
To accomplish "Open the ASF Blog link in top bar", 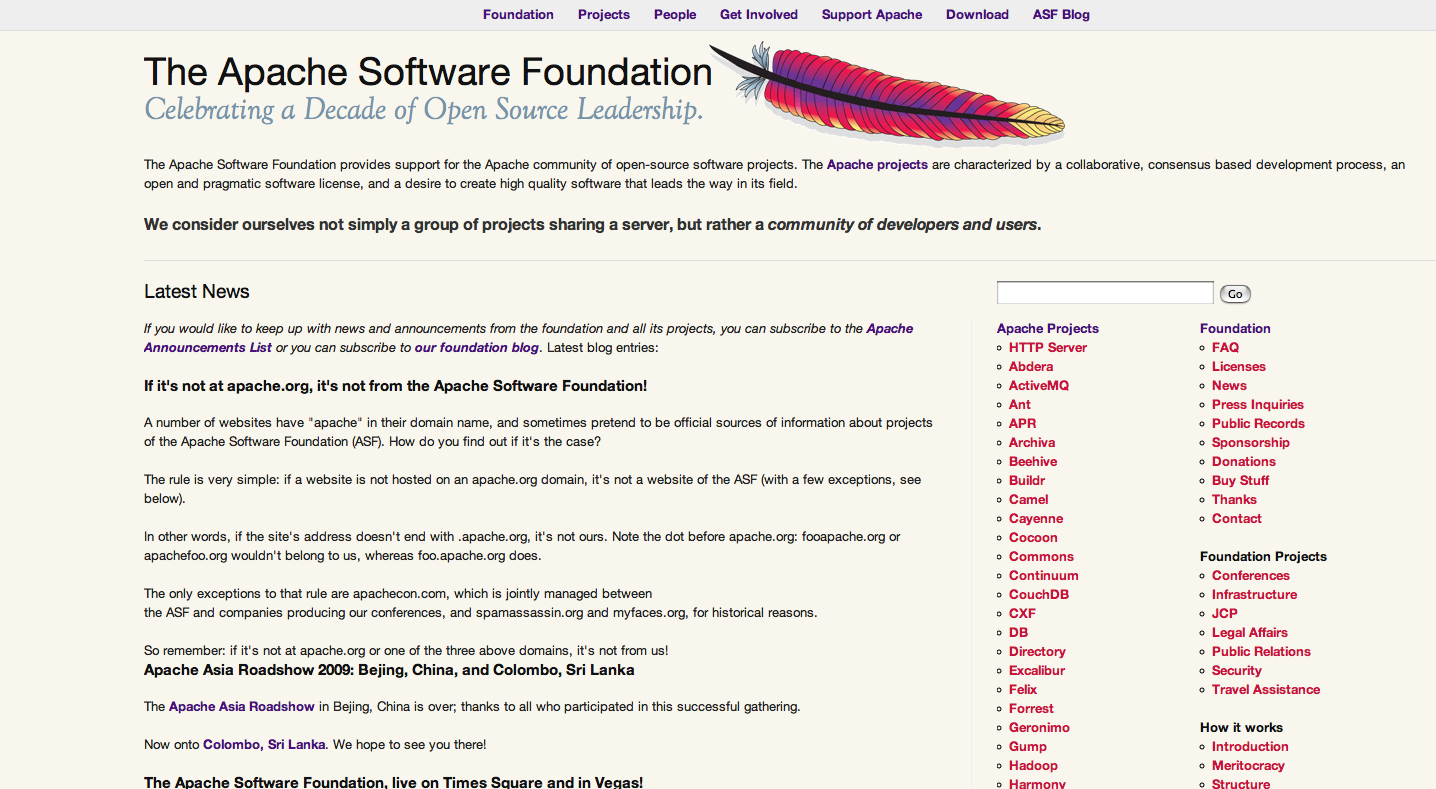I will click(1061, 15).
